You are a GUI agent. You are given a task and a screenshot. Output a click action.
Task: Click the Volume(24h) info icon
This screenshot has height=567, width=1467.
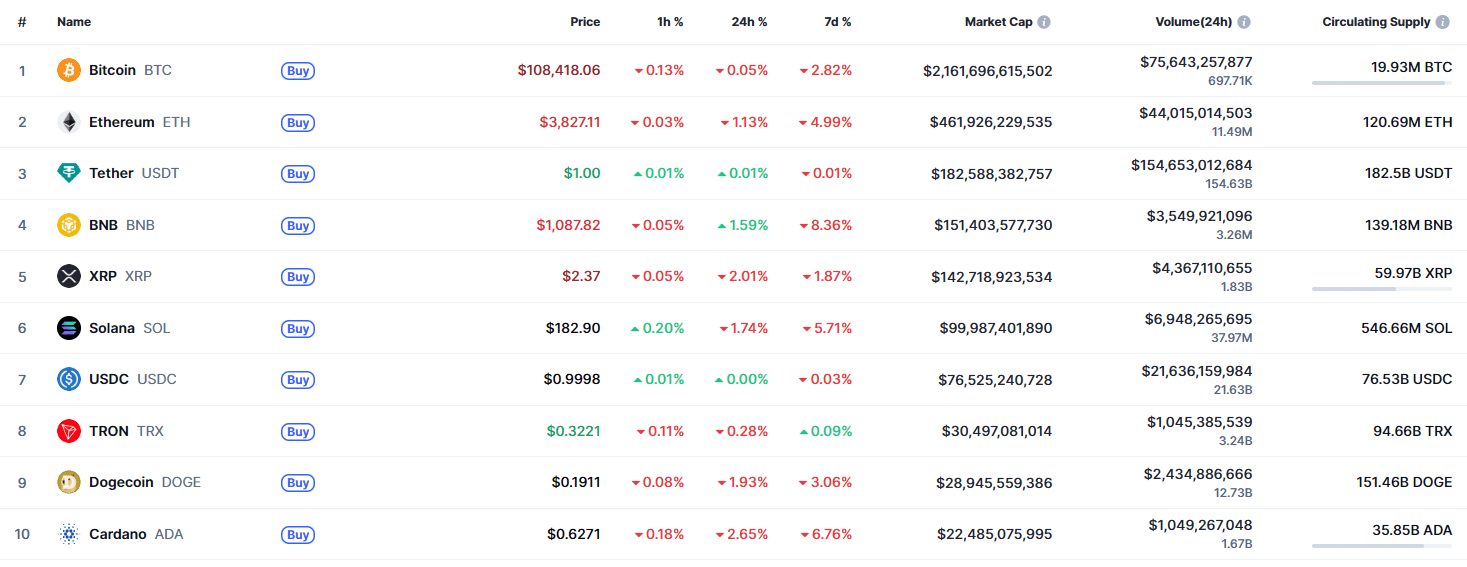[x=1244, y=22]
